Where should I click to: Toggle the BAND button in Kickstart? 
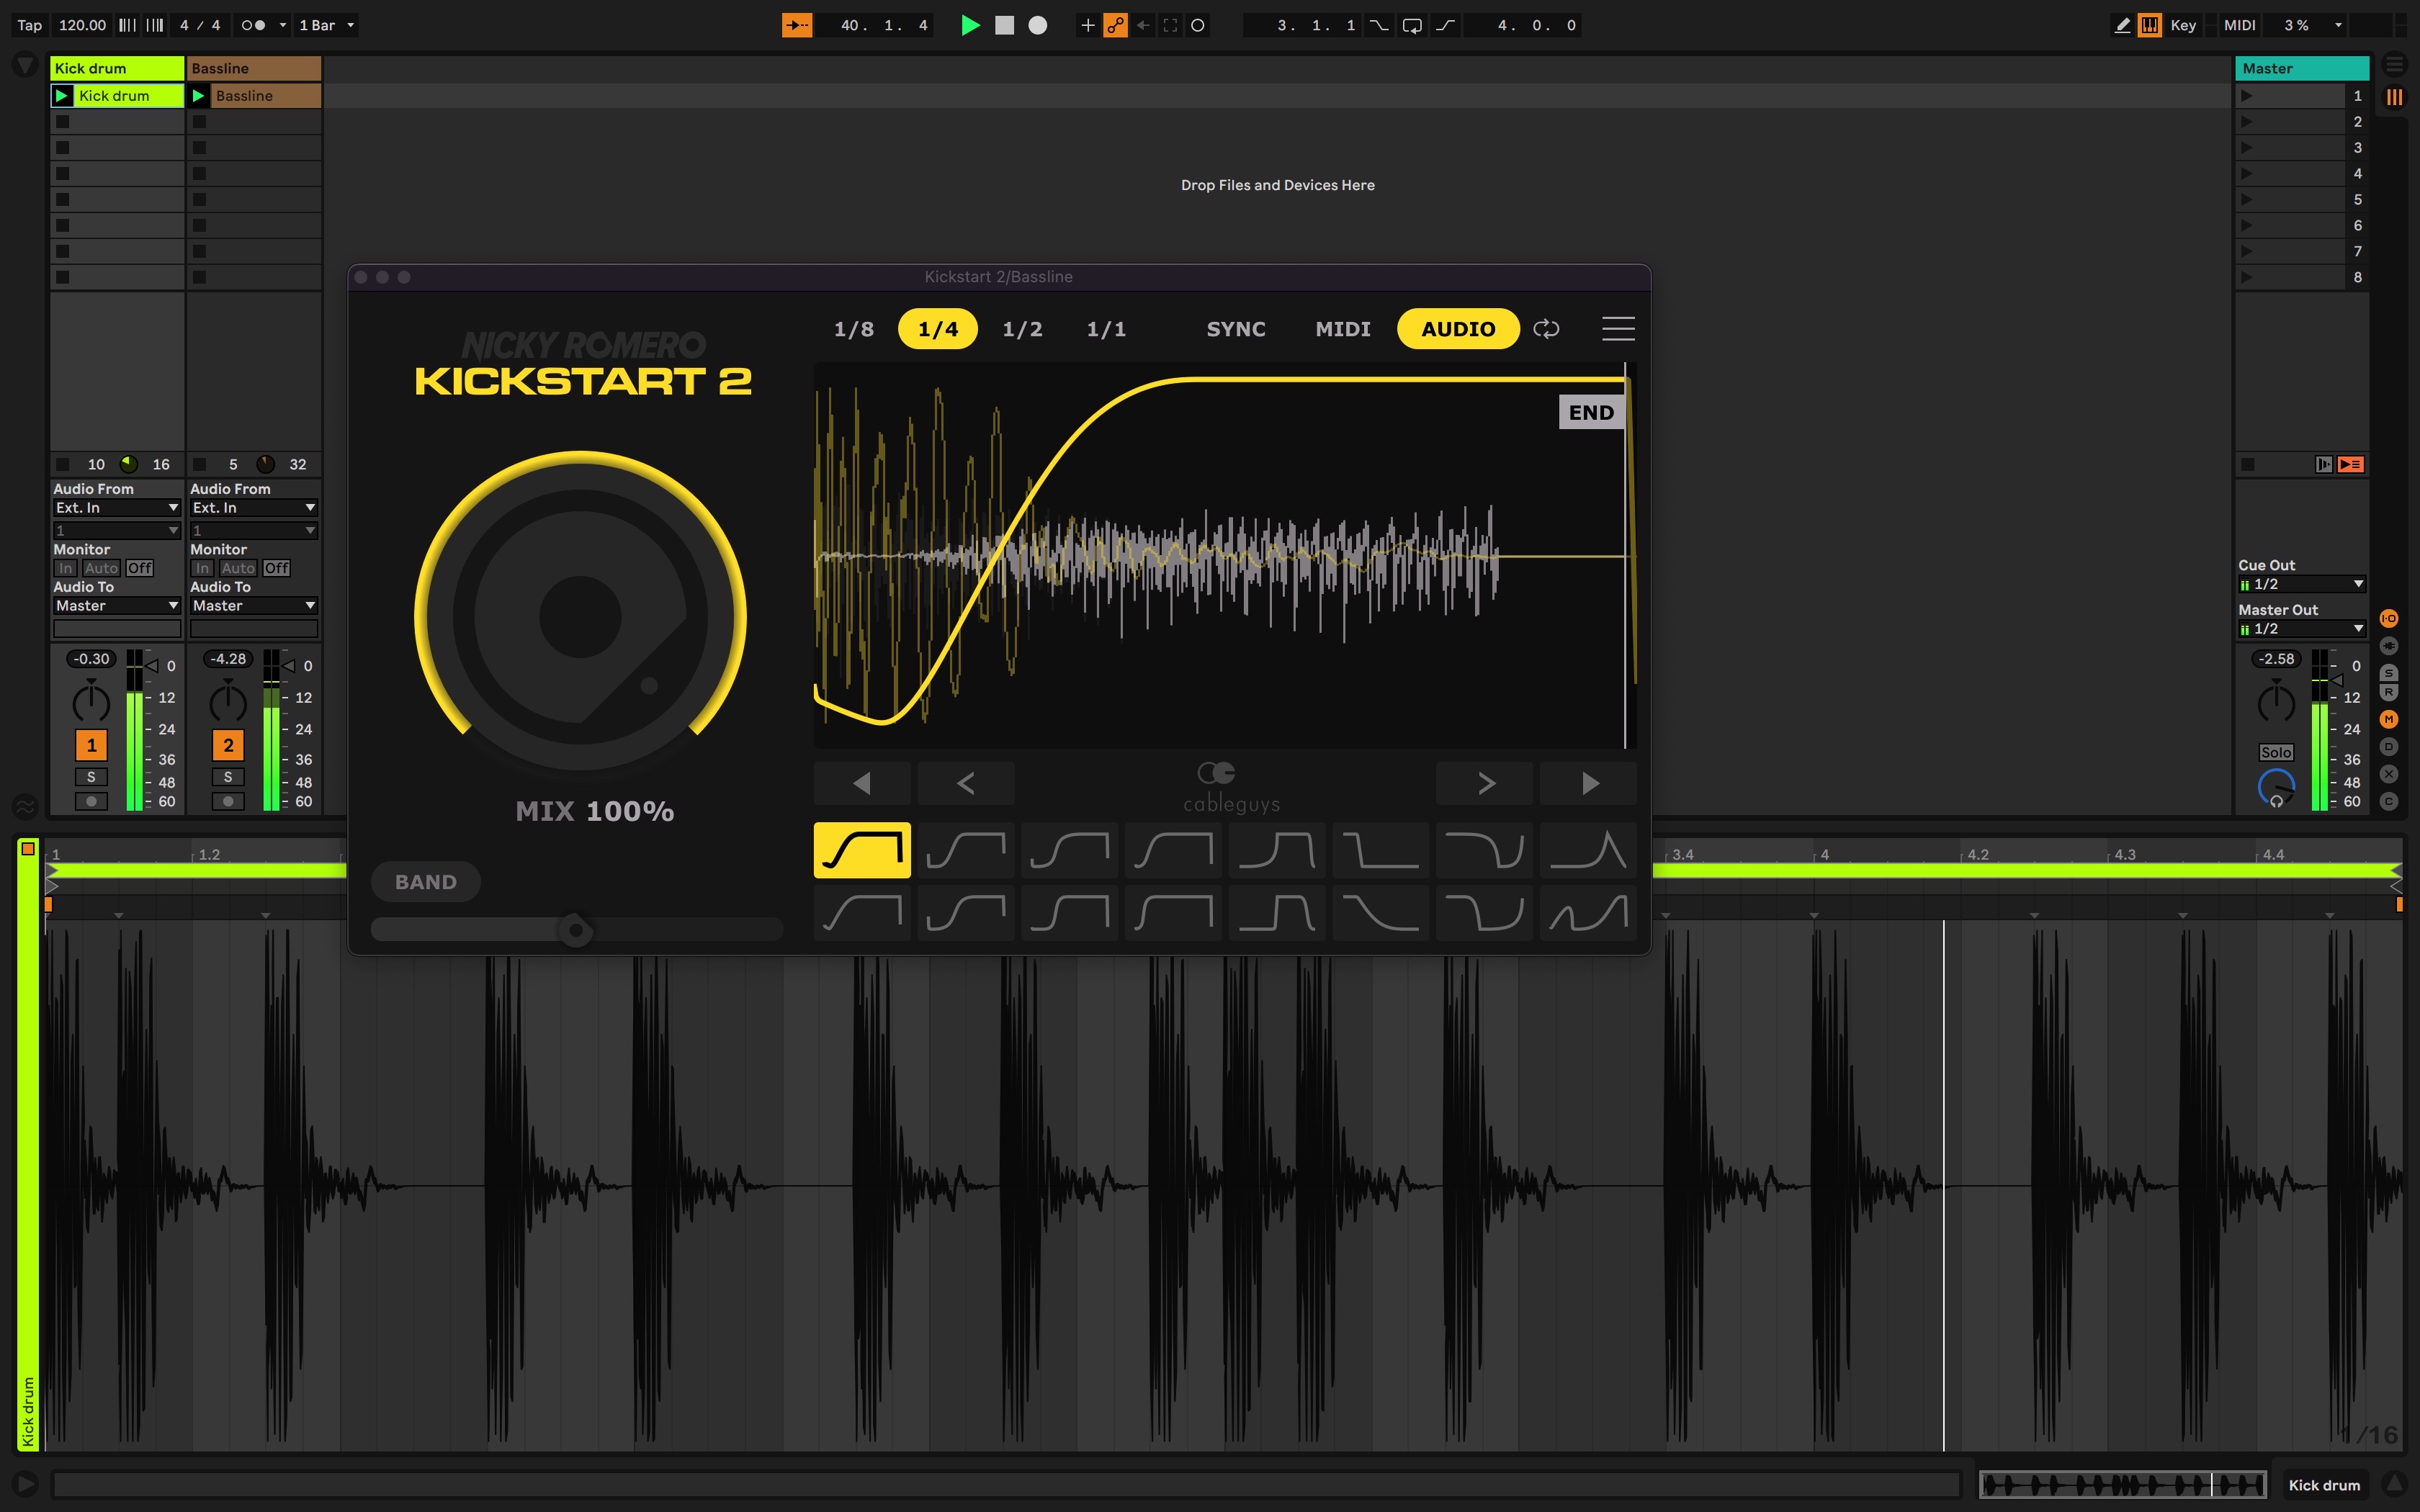(426, 882)
